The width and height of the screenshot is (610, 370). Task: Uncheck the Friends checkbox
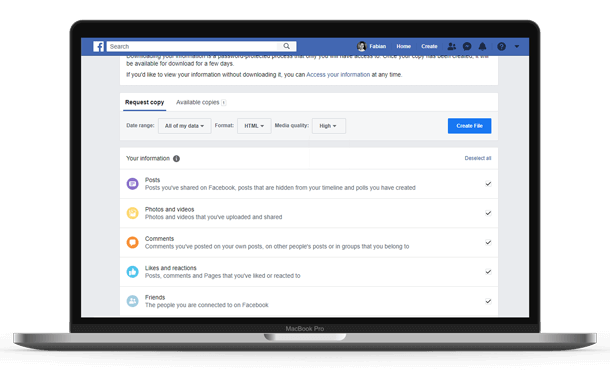(x=488, y=301)
